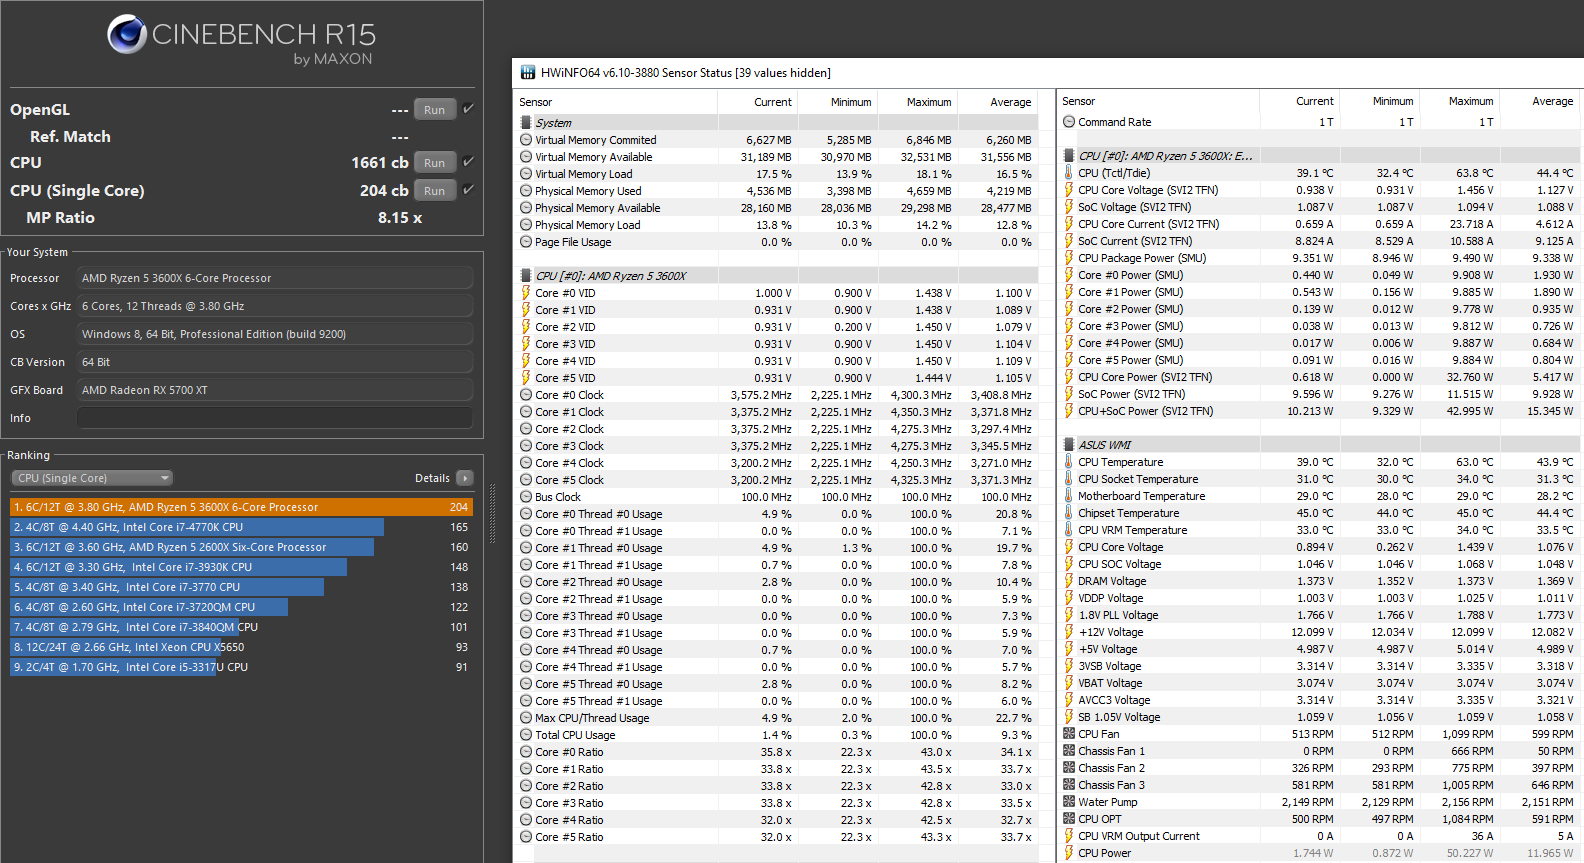This screenshot has height=863, width=1584.
Task: Click Core #5 VID voltage icon
Action: [x=526, y=378]
